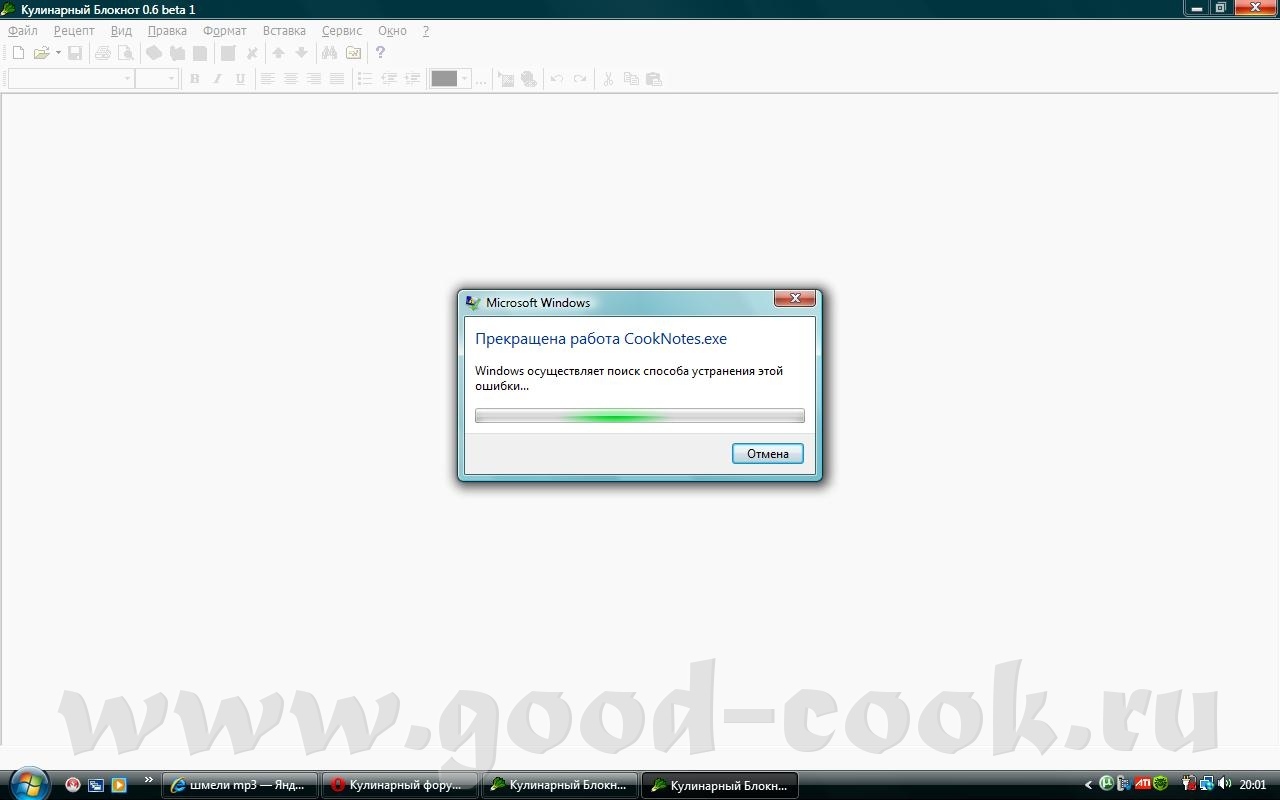This screenshot has width=1280, height=800.
Task: Decrease the indent
Action: pos(388,79)
